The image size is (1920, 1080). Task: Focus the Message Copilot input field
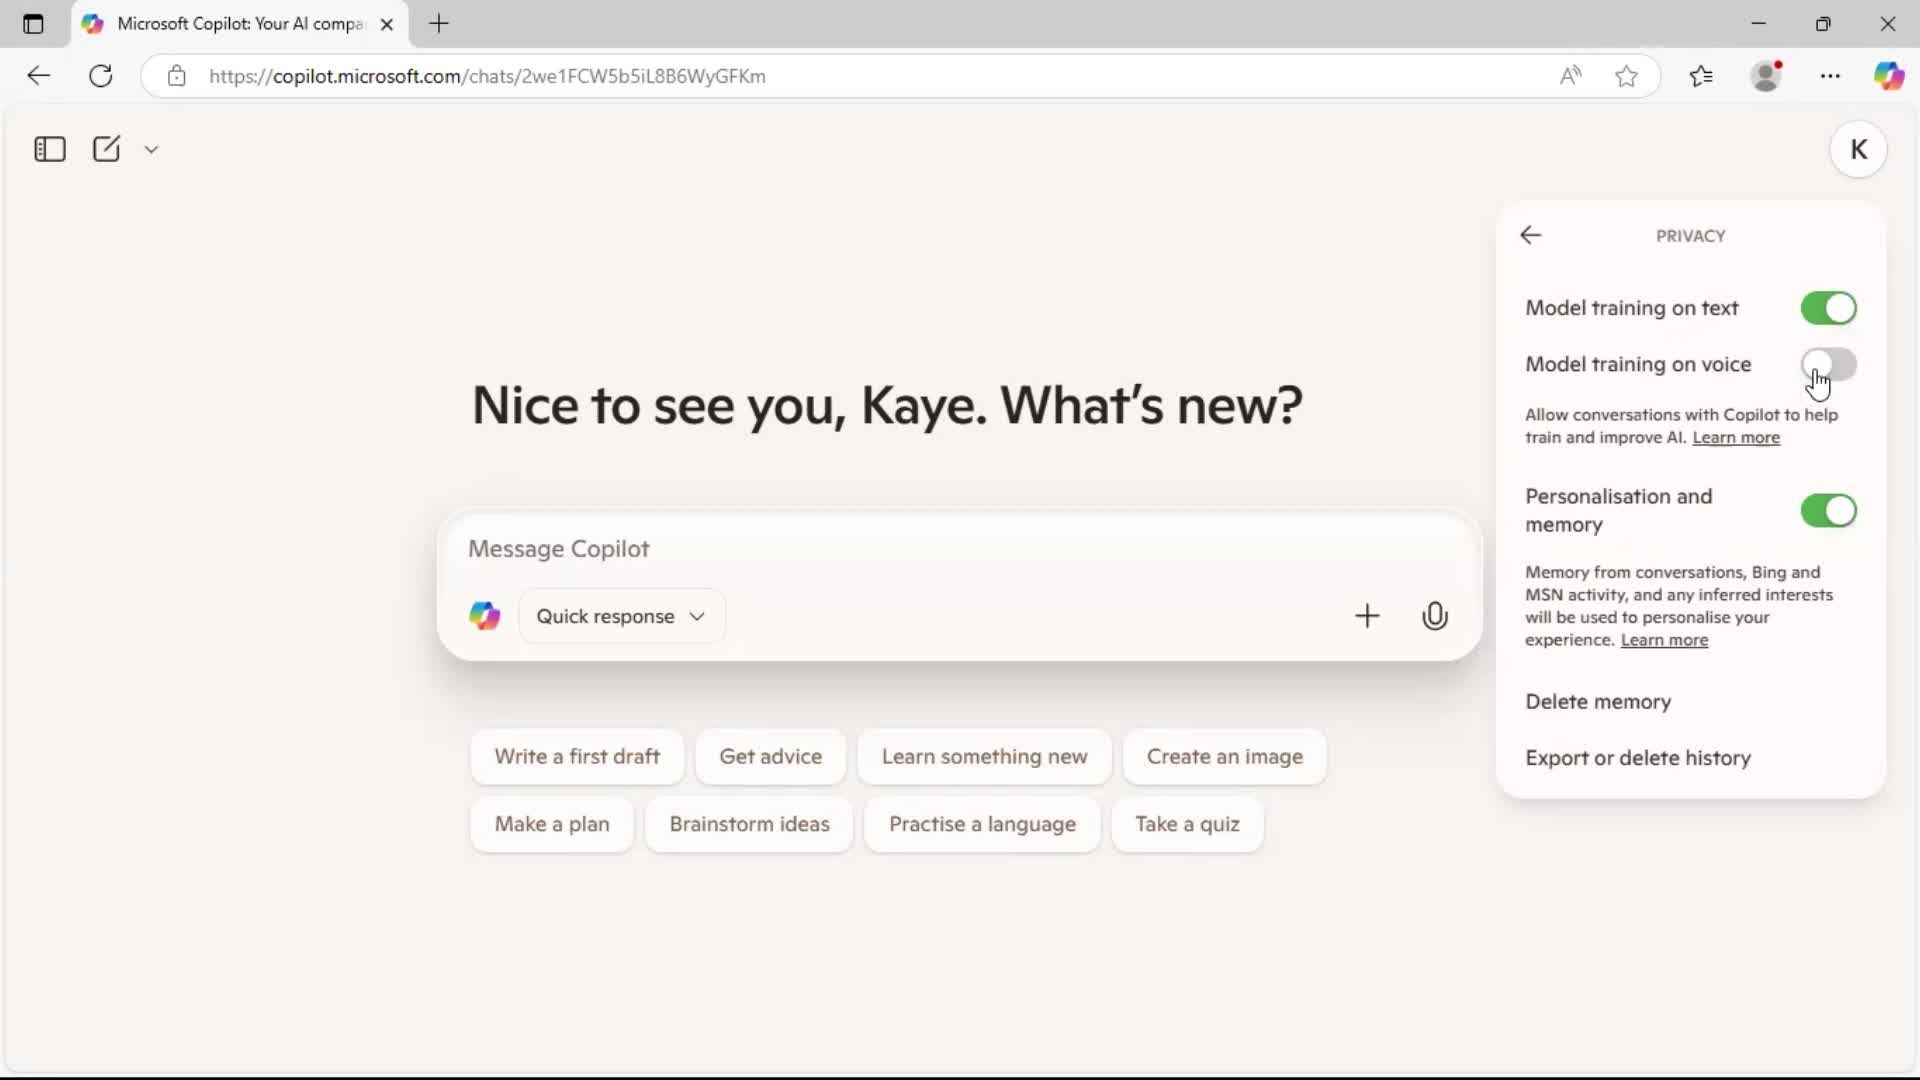(x=960, y=549)
